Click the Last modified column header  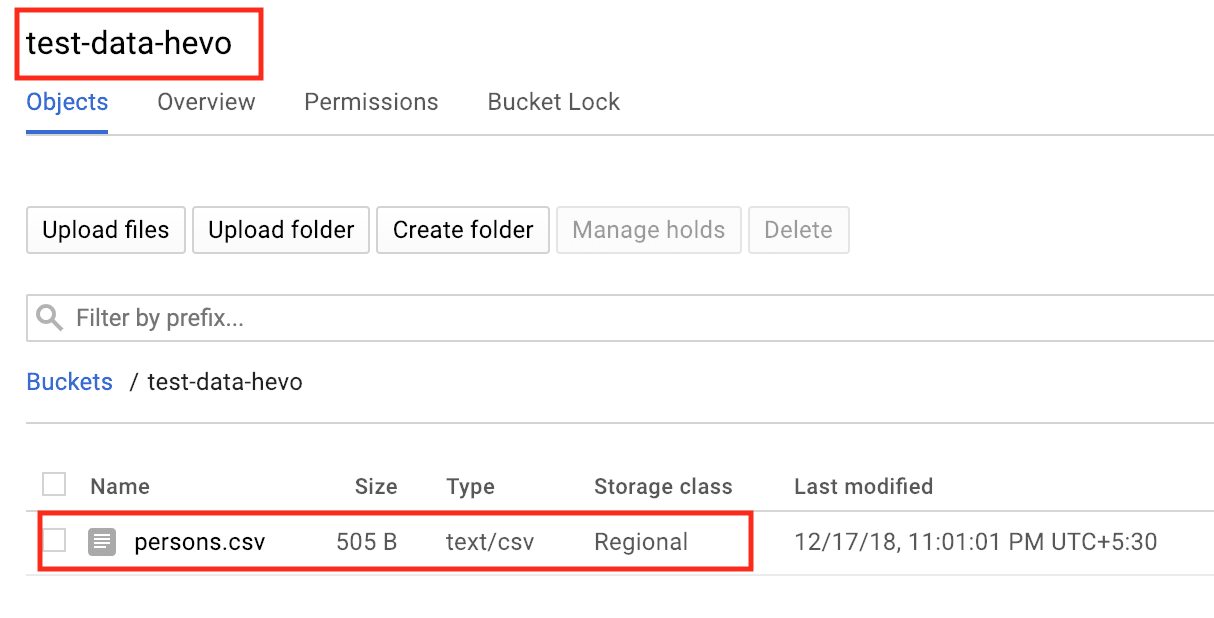click(863, 486)
